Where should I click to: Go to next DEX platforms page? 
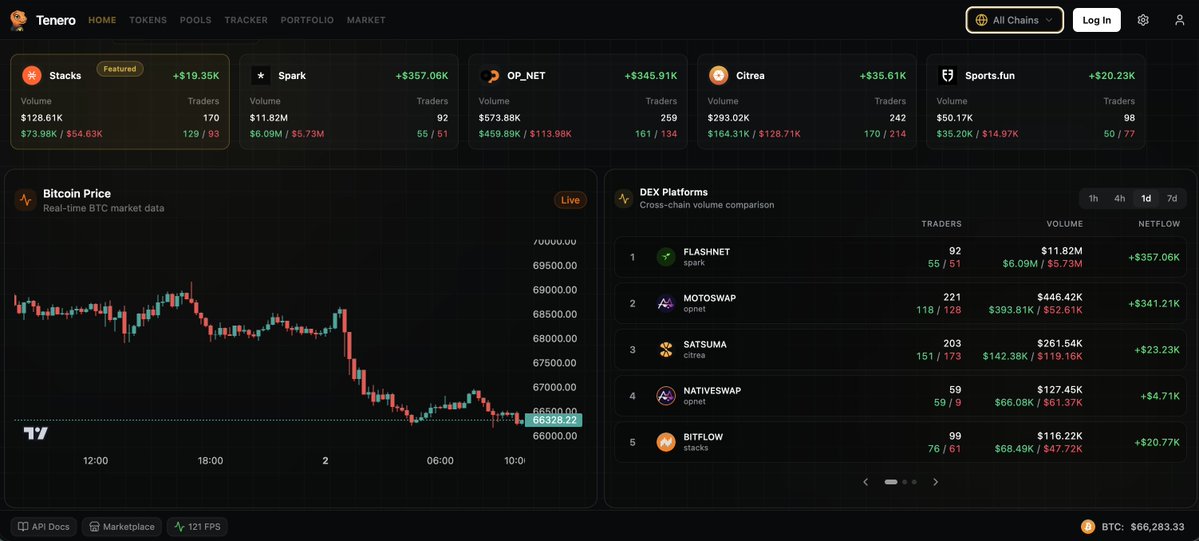935,482
